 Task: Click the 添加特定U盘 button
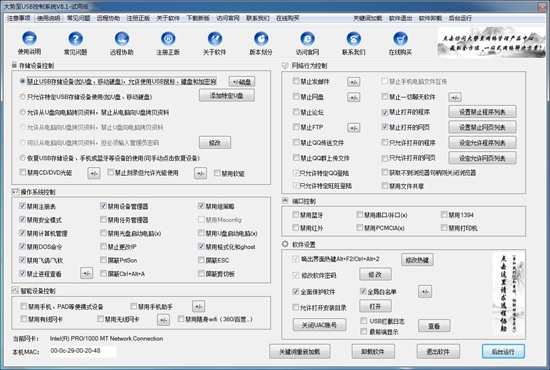(227, 95)
